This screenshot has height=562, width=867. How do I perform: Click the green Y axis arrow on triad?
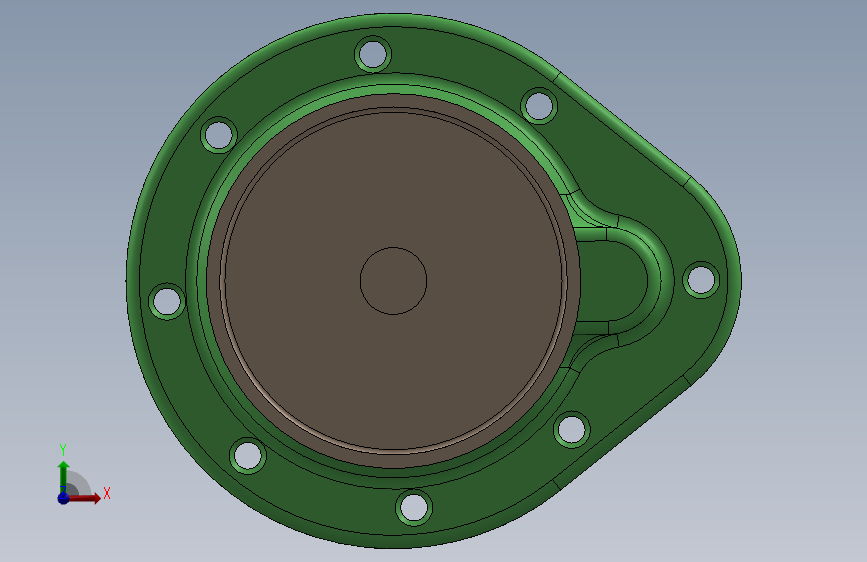click(x=64, y=478)
